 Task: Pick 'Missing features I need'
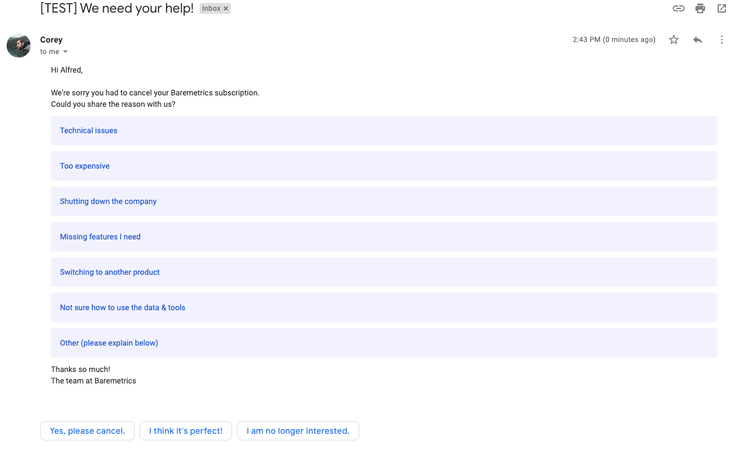click(100, 237)
